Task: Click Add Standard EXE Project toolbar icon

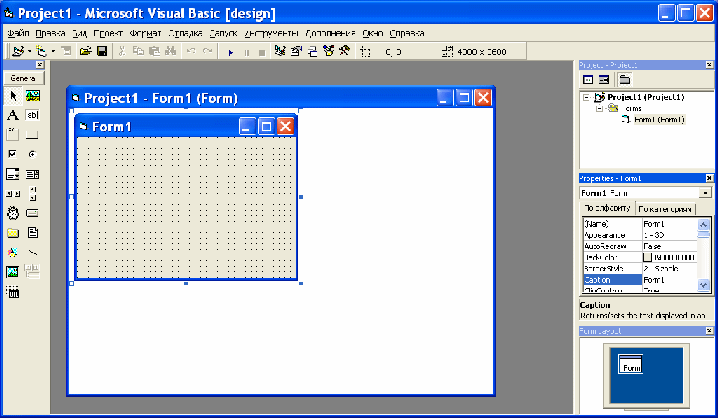Action: [18, 51]
